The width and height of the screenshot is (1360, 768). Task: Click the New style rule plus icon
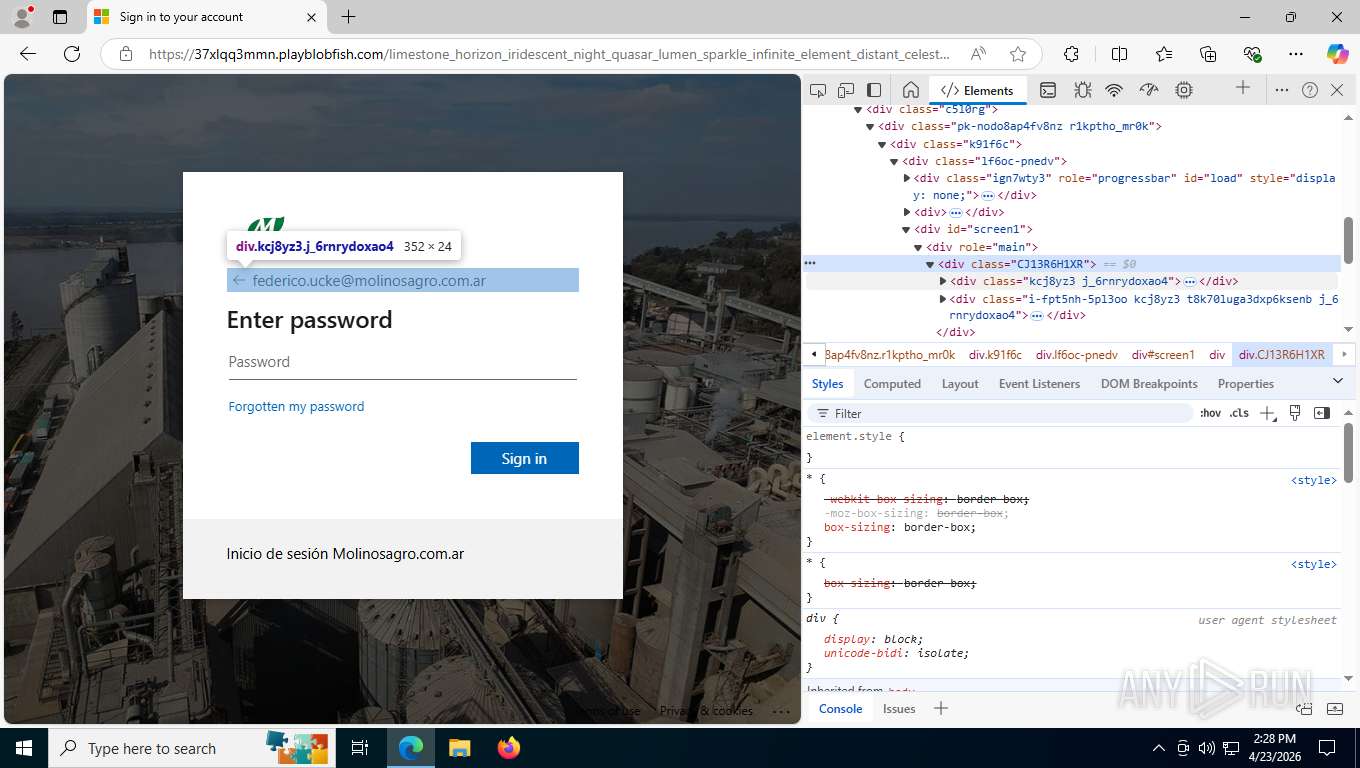pyautogui.click(x=1268, y=413)
